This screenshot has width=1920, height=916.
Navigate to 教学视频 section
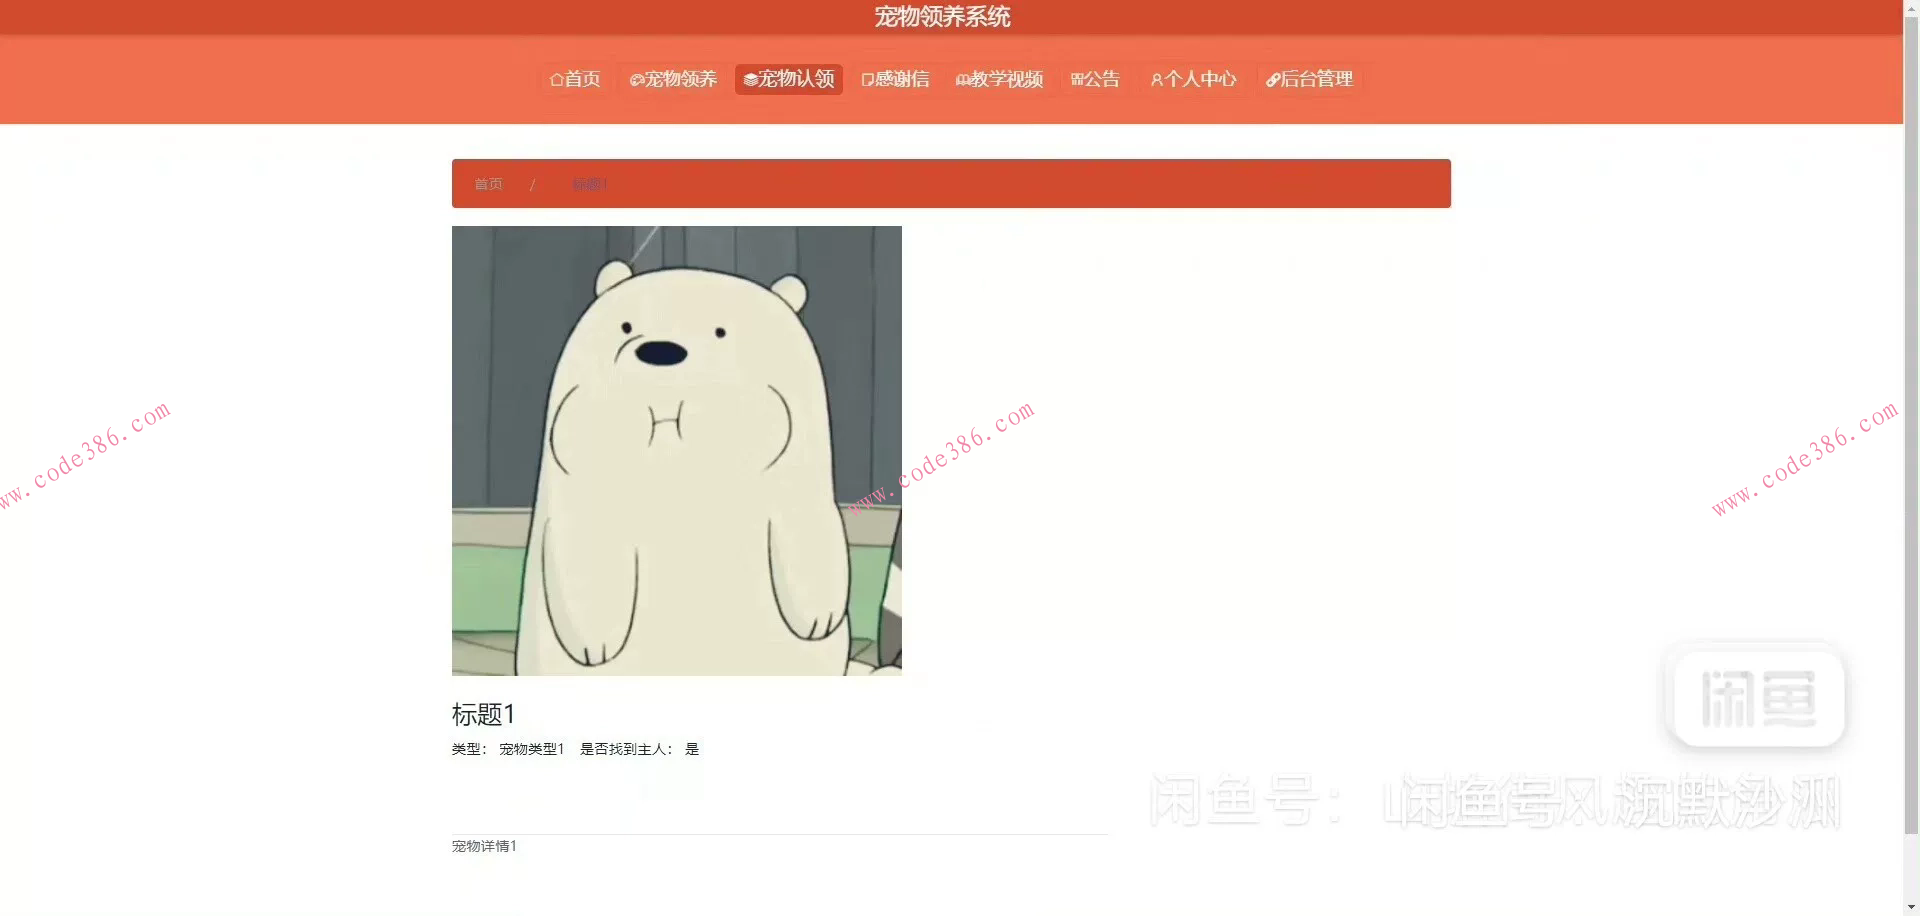[1005, 79]
